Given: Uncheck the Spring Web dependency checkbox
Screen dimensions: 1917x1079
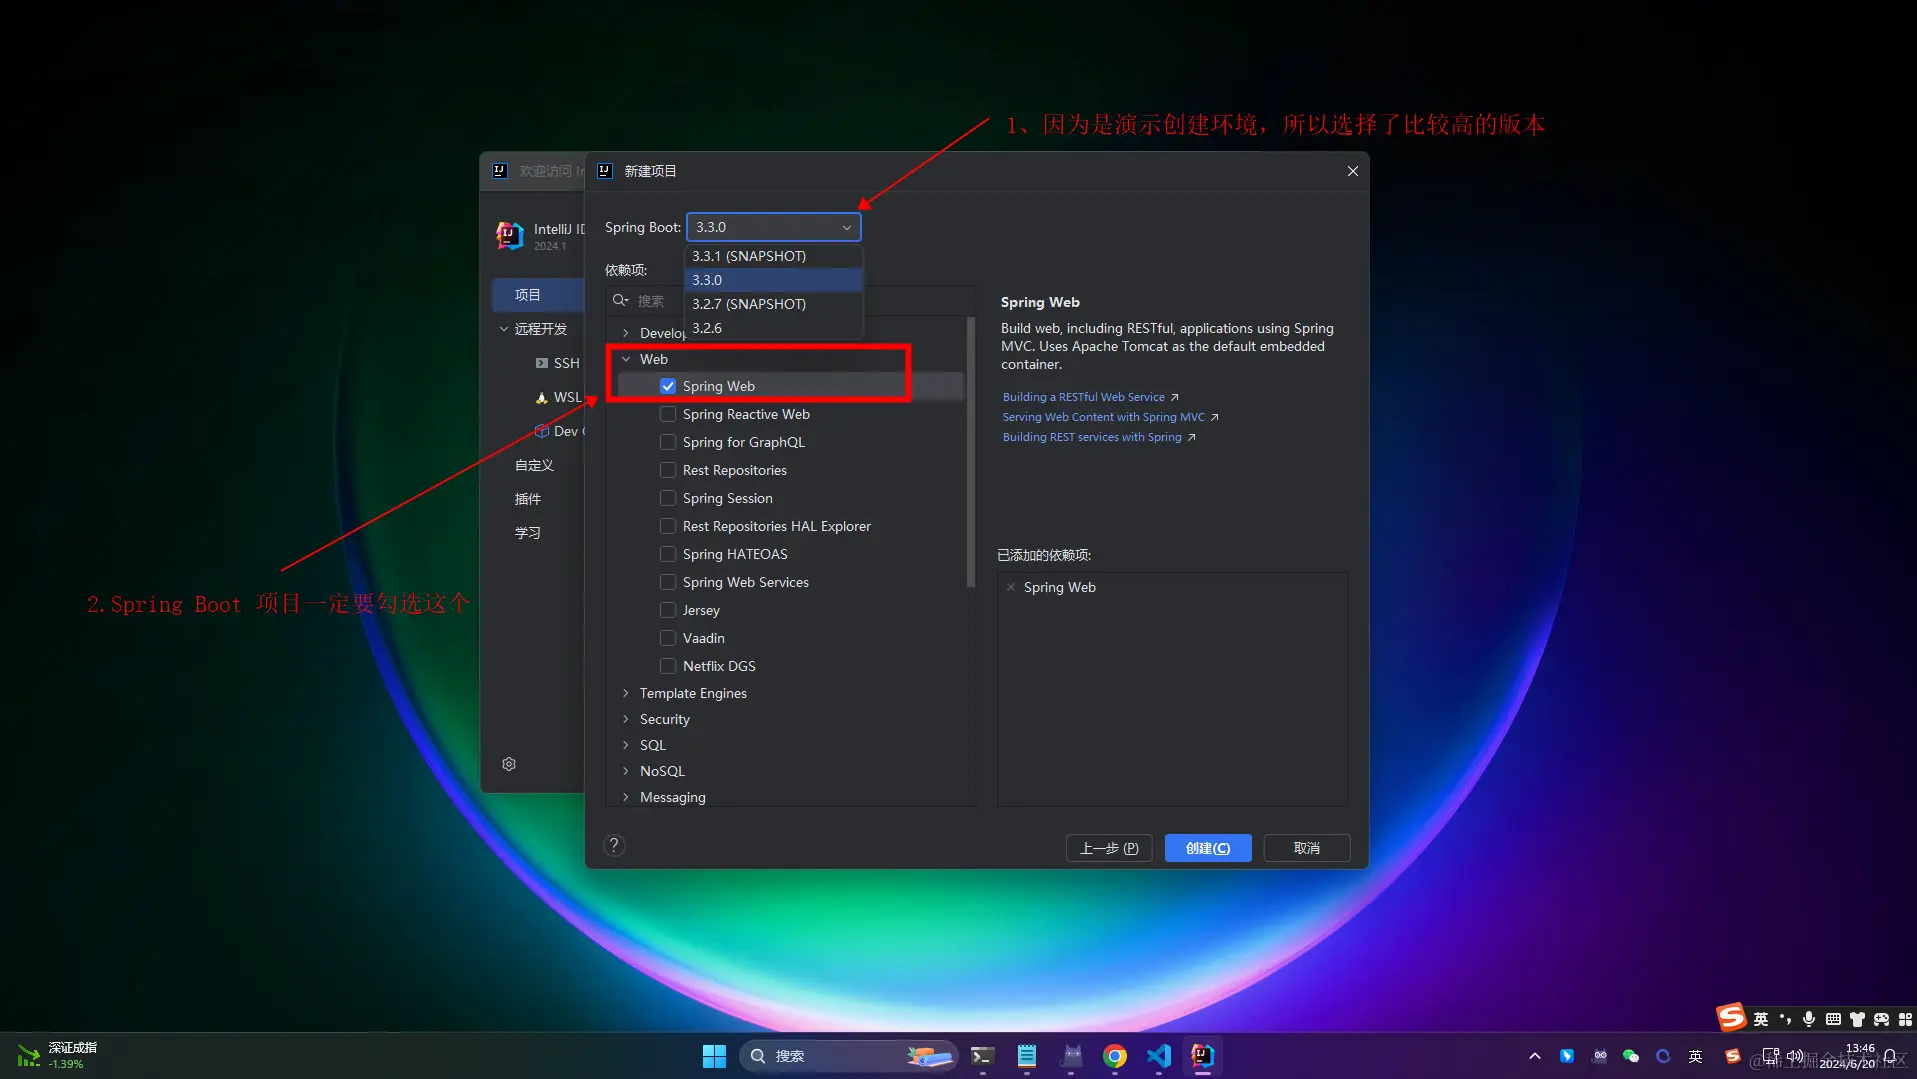Looking at the screenshot, I should point(668,386).
